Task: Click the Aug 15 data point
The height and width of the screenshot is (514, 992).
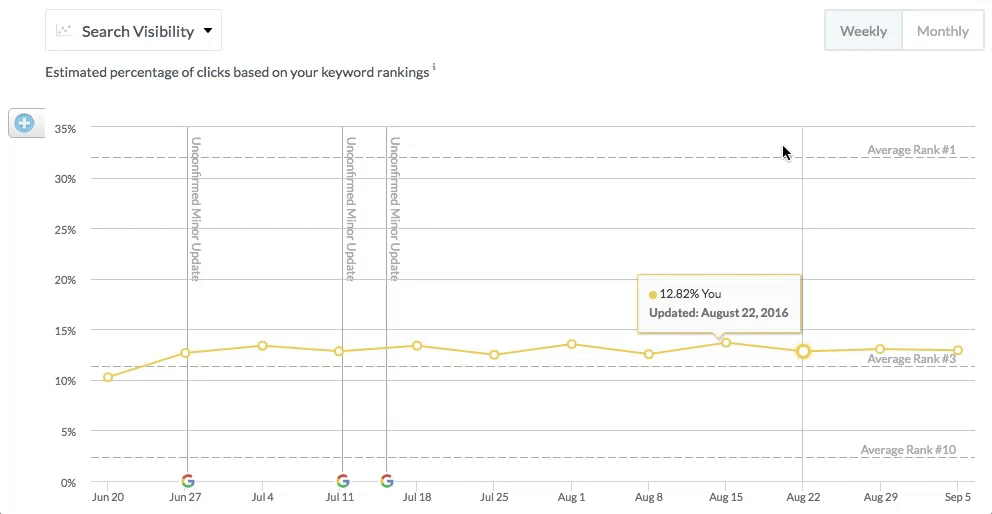Action: click(x=726, y=343)
